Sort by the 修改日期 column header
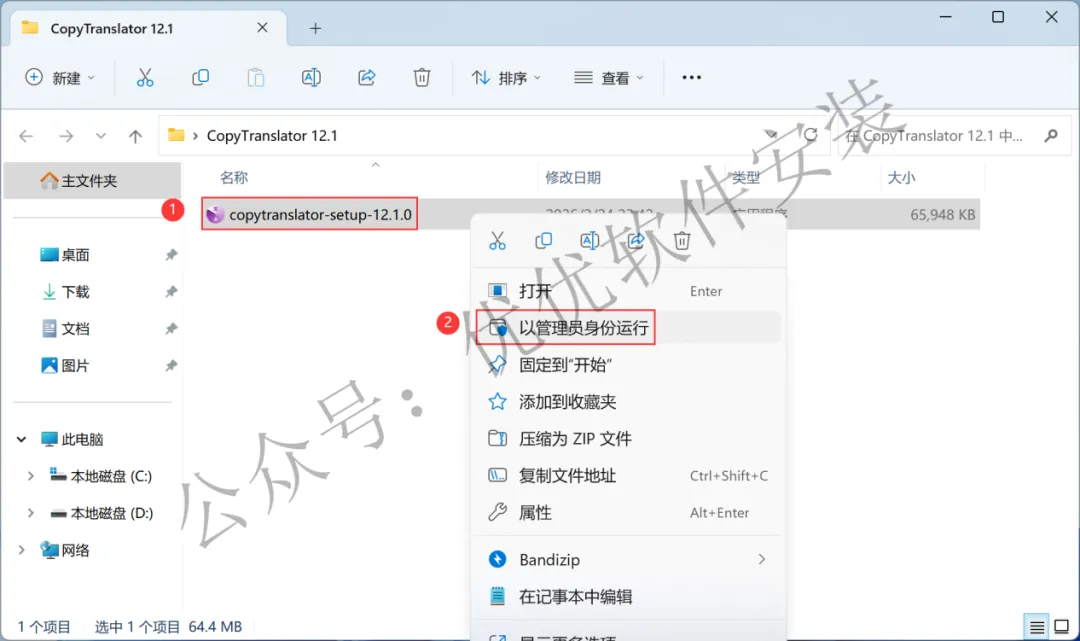 click(x=573, y=178)
